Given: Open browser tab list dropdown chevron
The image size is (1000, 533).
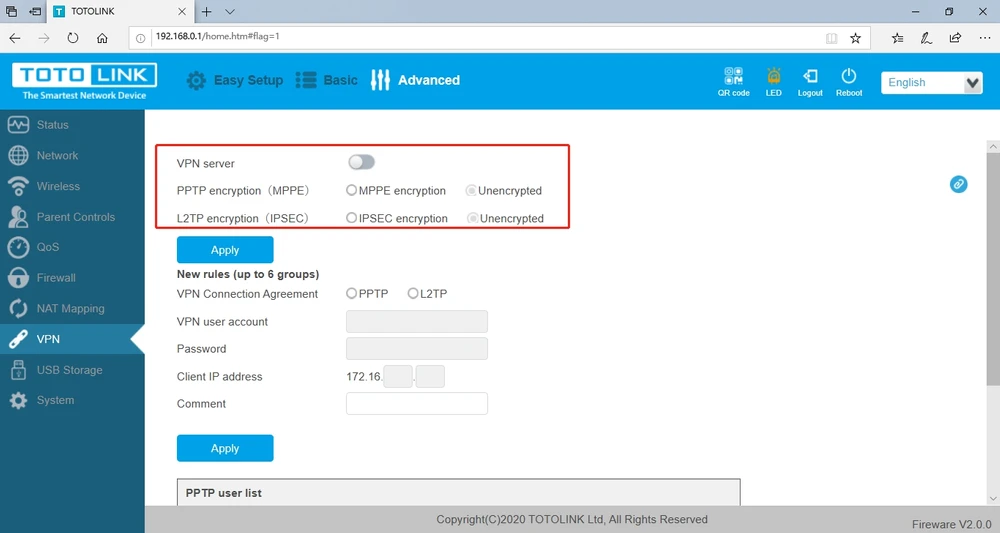Looking at the screenshot, I should (x=230, y=12).
